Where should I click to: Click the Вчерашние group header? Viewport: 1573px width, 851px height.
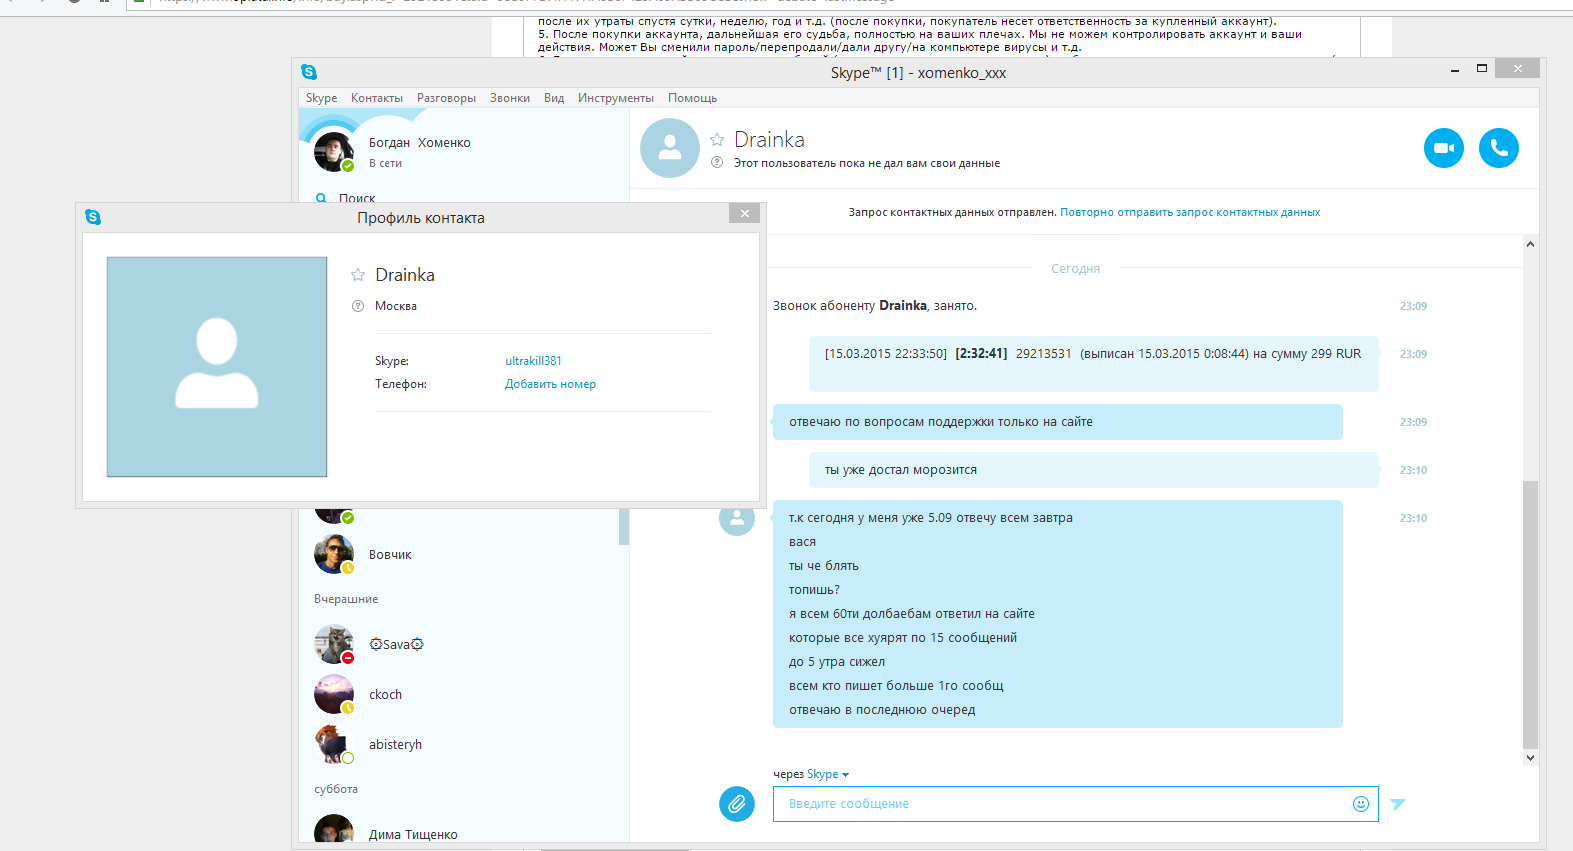(346, 599)
